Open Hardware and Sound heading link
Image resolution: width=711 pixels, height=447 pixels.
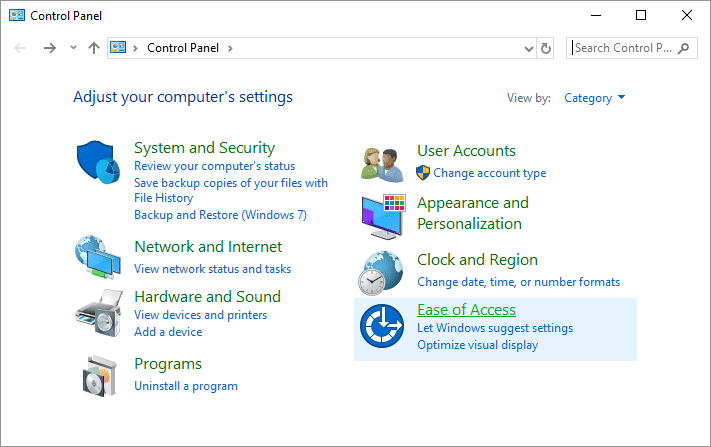[208, 296]
